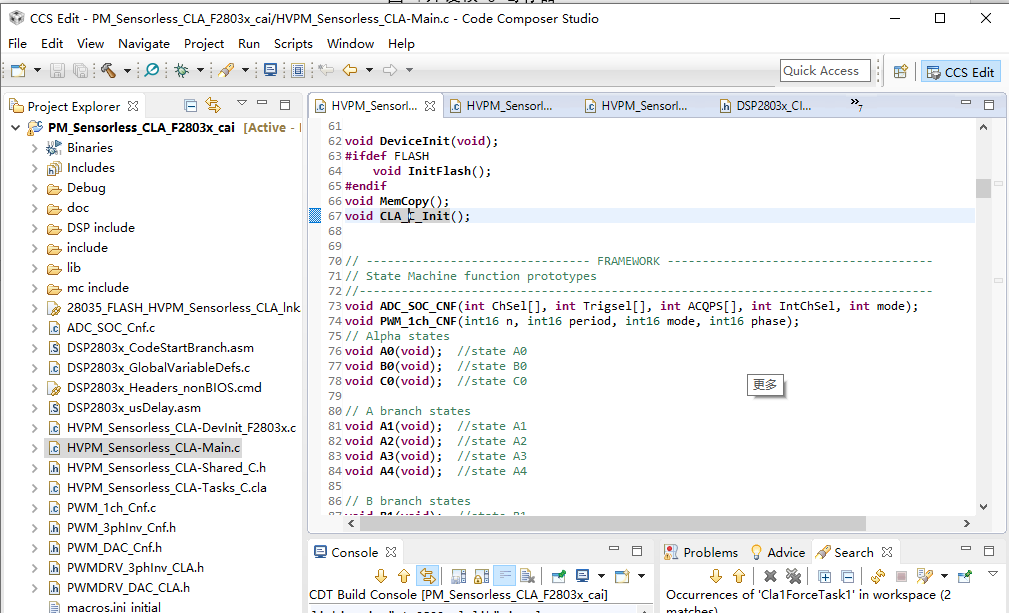This screenshot has height=613, width=1009.
Task: Open the Scripts menu
Action: 293,44
